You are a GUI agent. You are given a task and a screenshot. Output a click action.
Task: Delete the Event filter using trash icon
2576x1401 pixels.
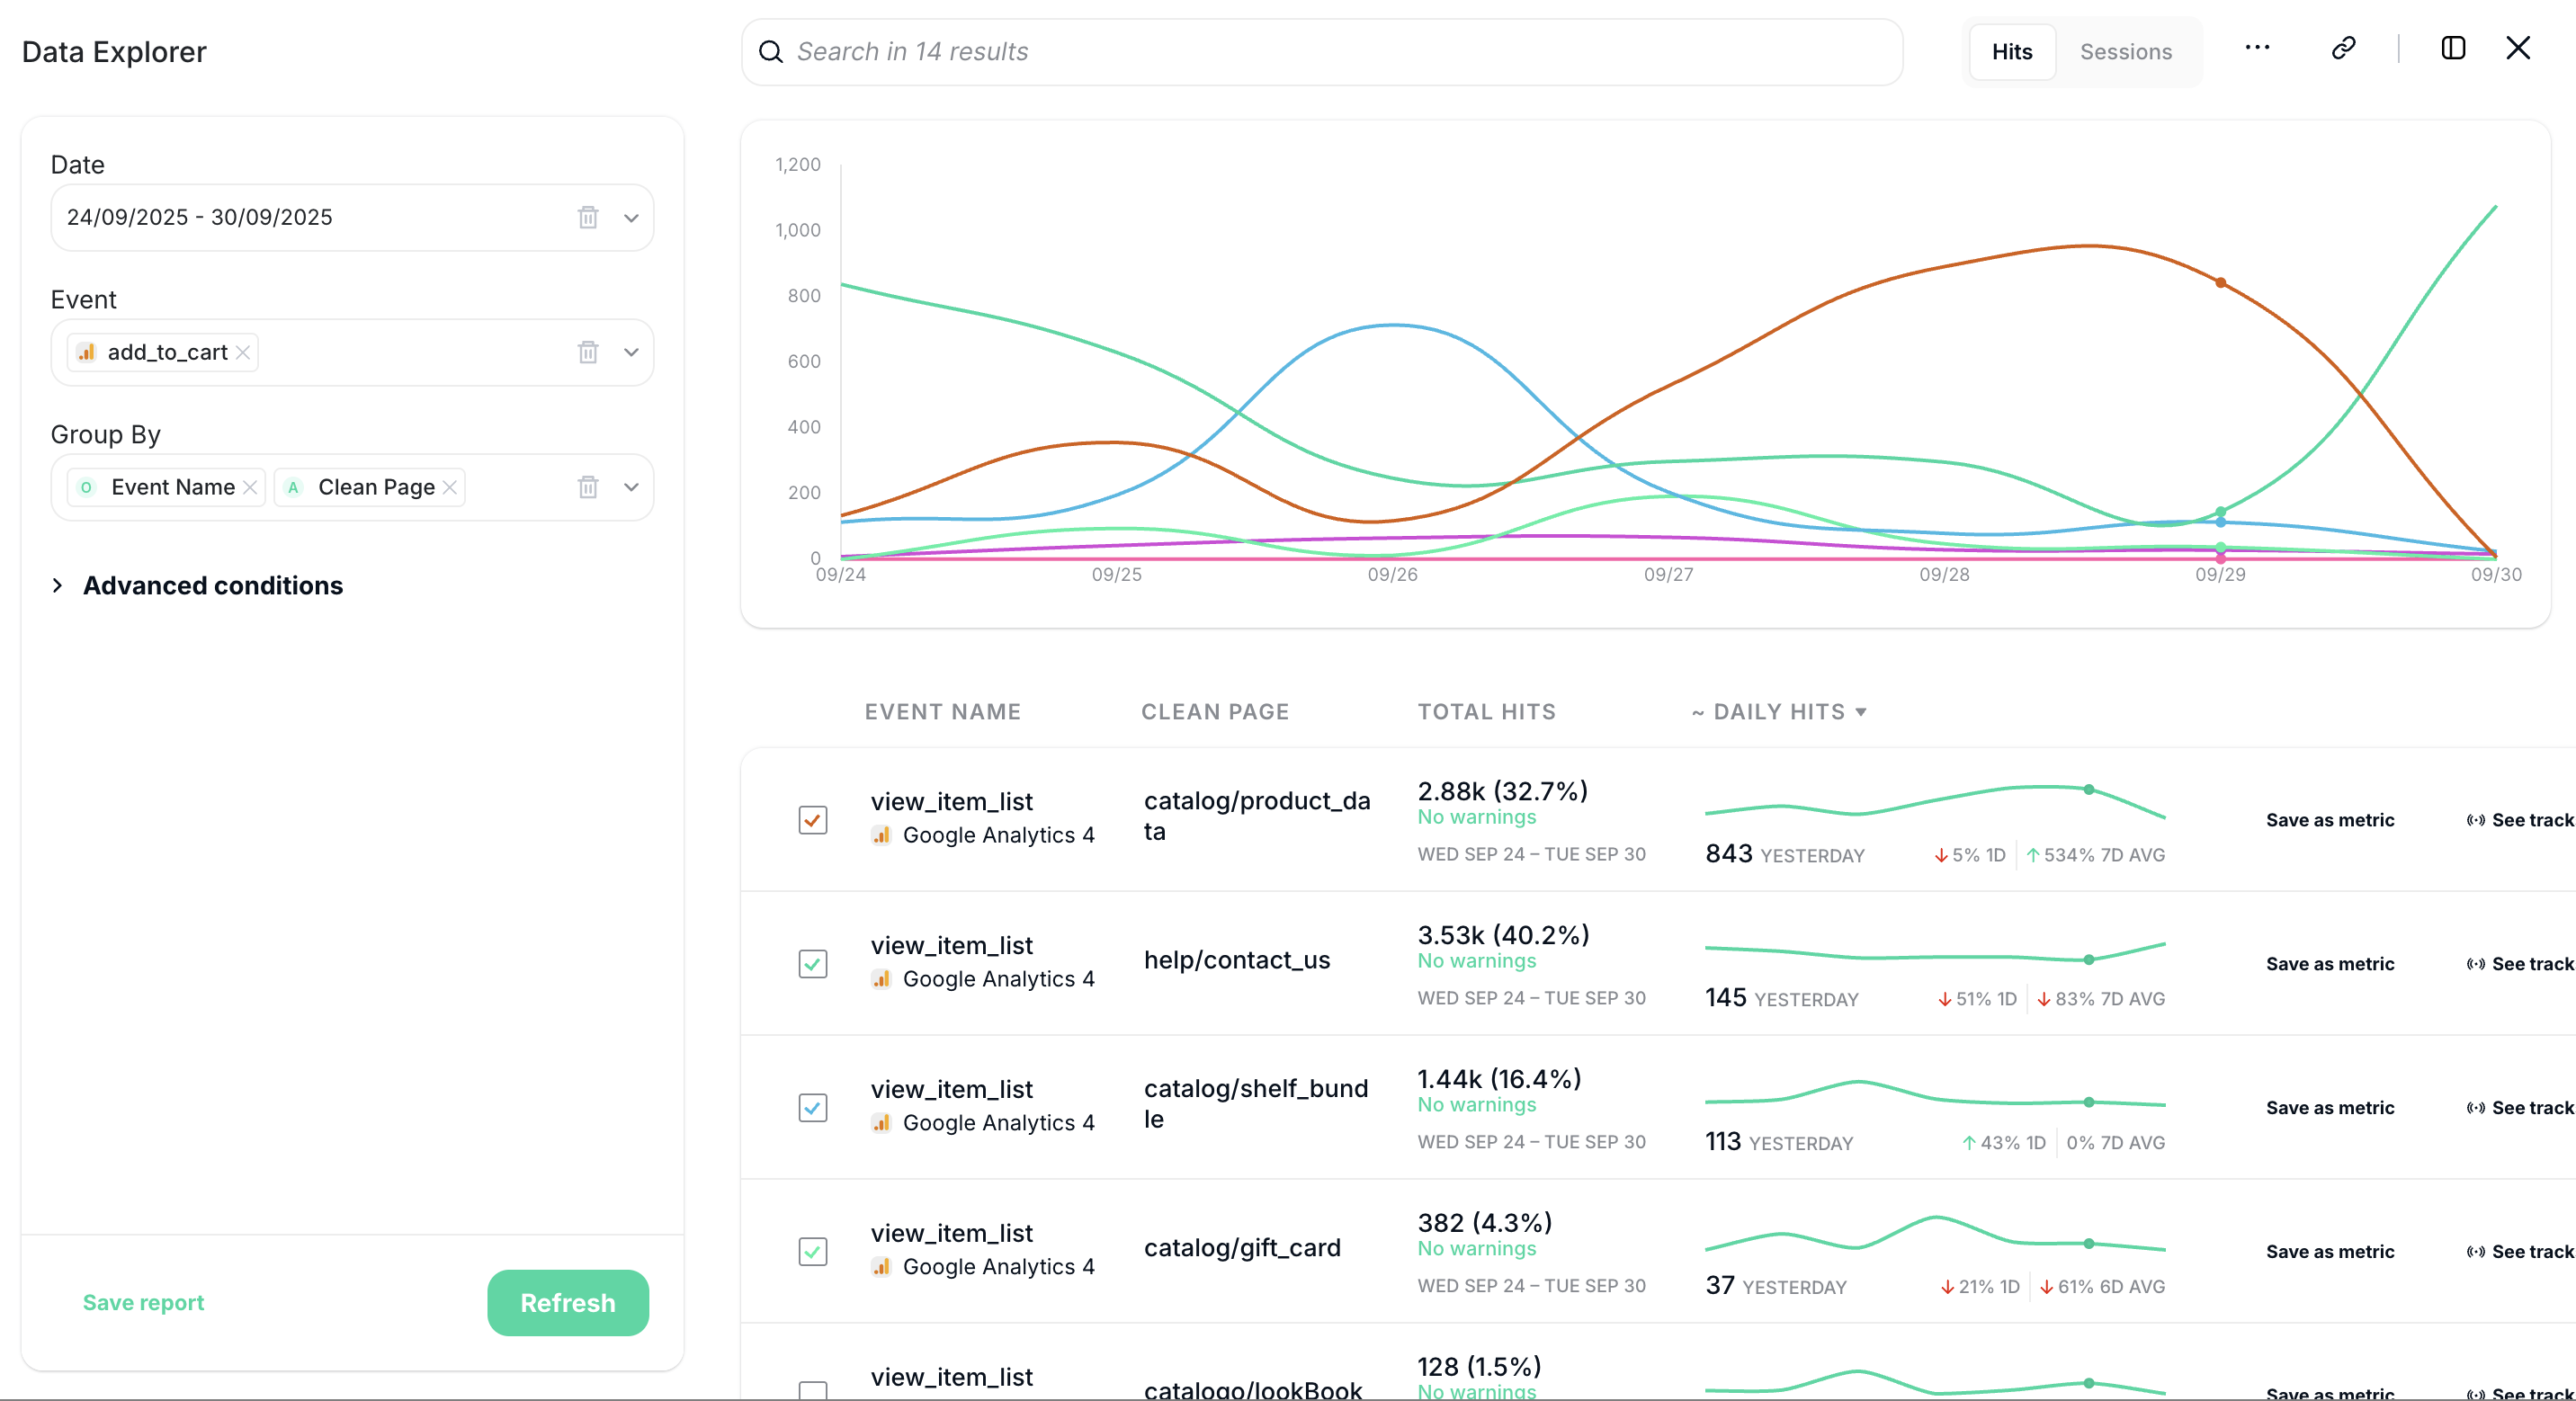click(x=588, y=352)
